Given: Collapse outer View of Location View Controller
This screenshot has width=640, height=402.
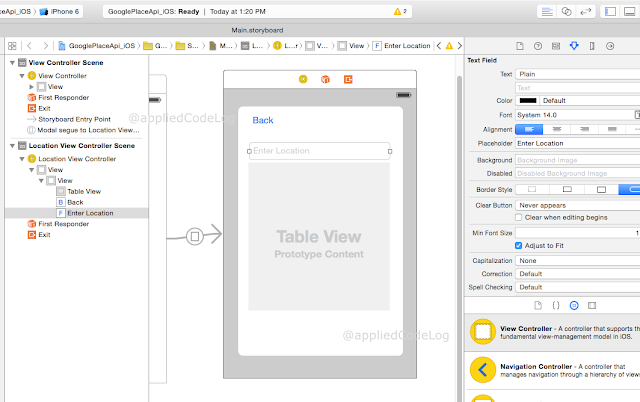Looking at the screenshot, I should coord(31,170).
